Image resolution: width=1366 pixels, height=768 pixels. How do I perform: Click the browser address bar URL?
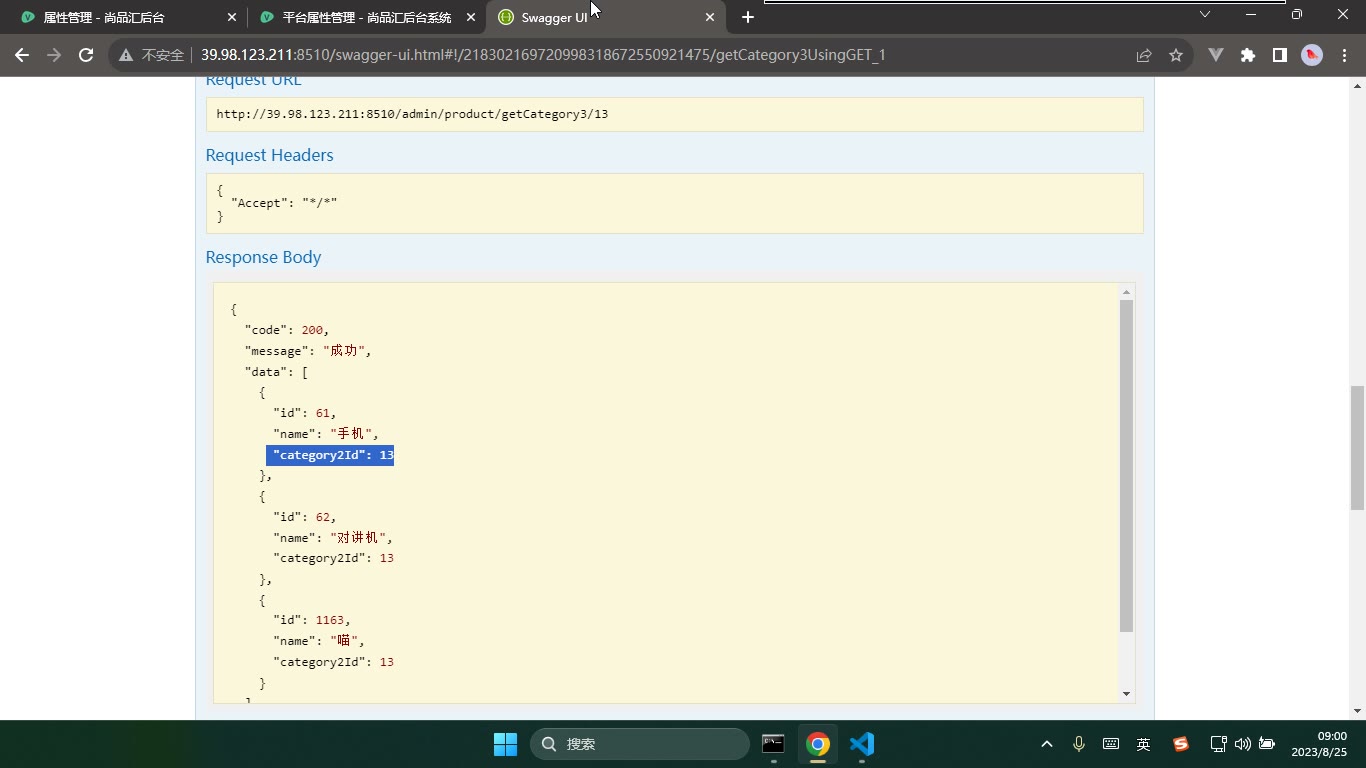tap(543, 55)
